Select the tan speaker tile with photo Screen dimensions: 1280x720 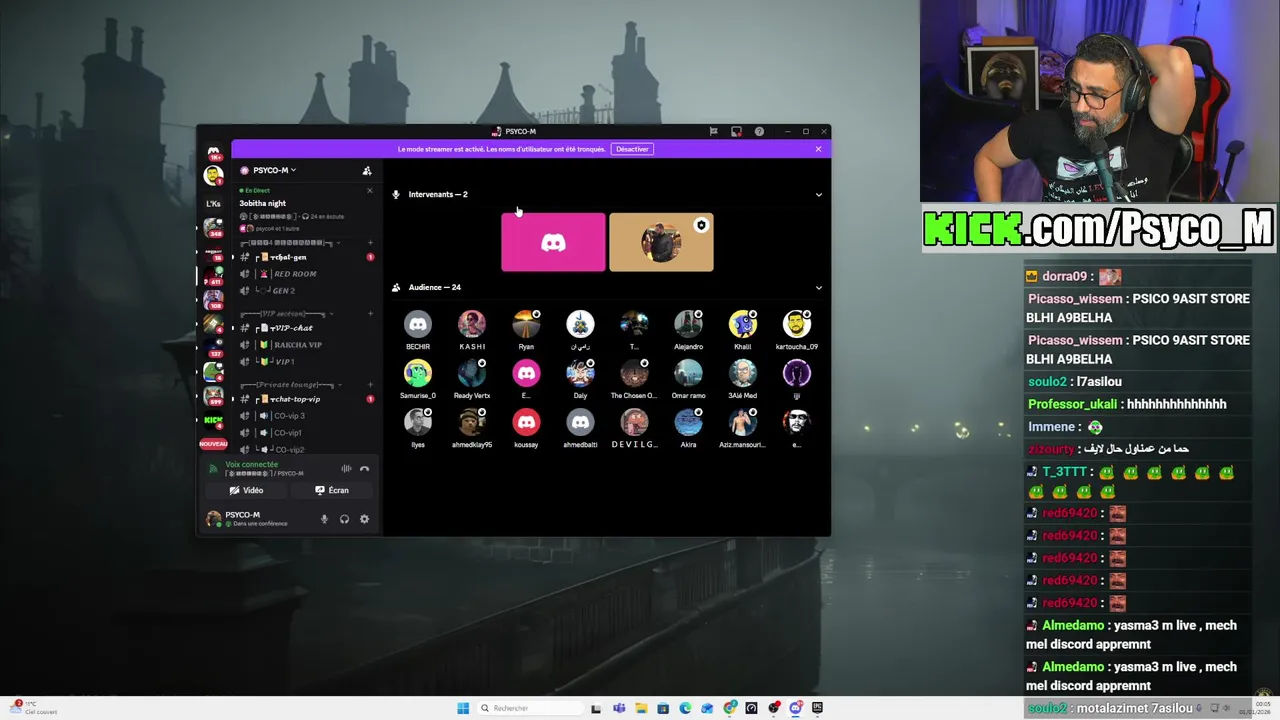pyautogui.click(x=661, y=242)
